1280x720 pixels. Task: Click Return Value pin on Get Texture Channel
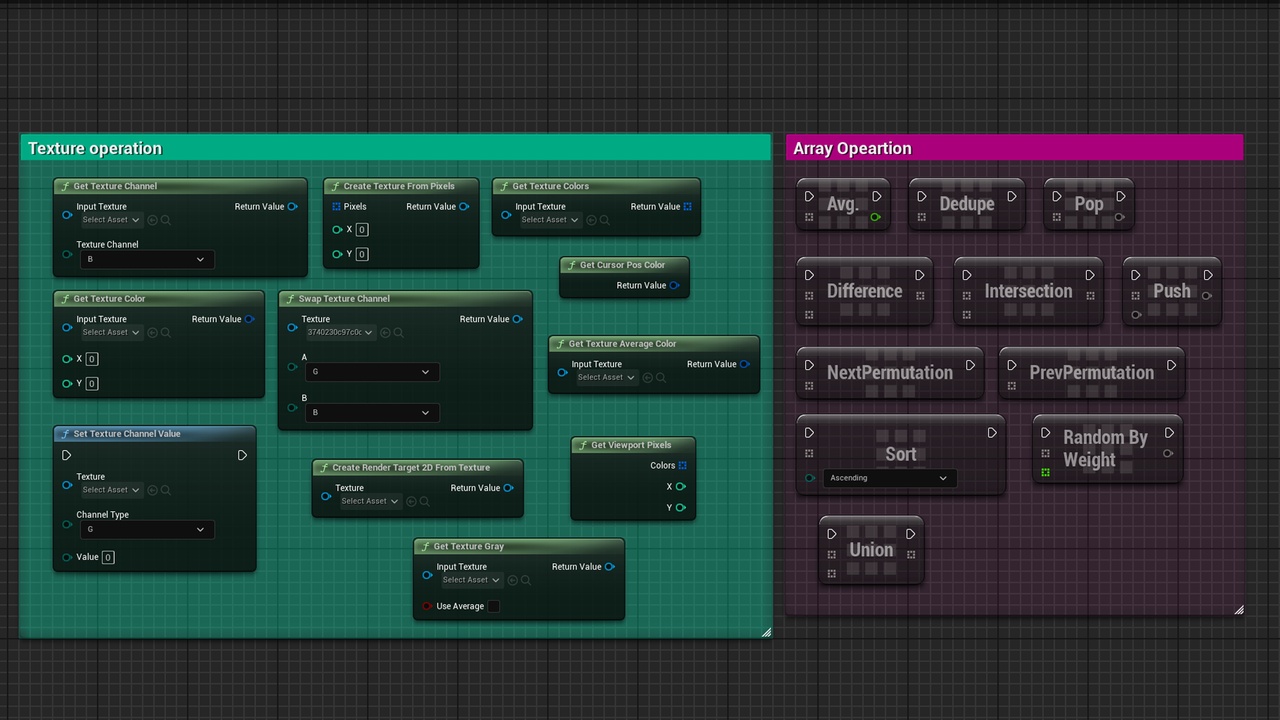[292, 207]
